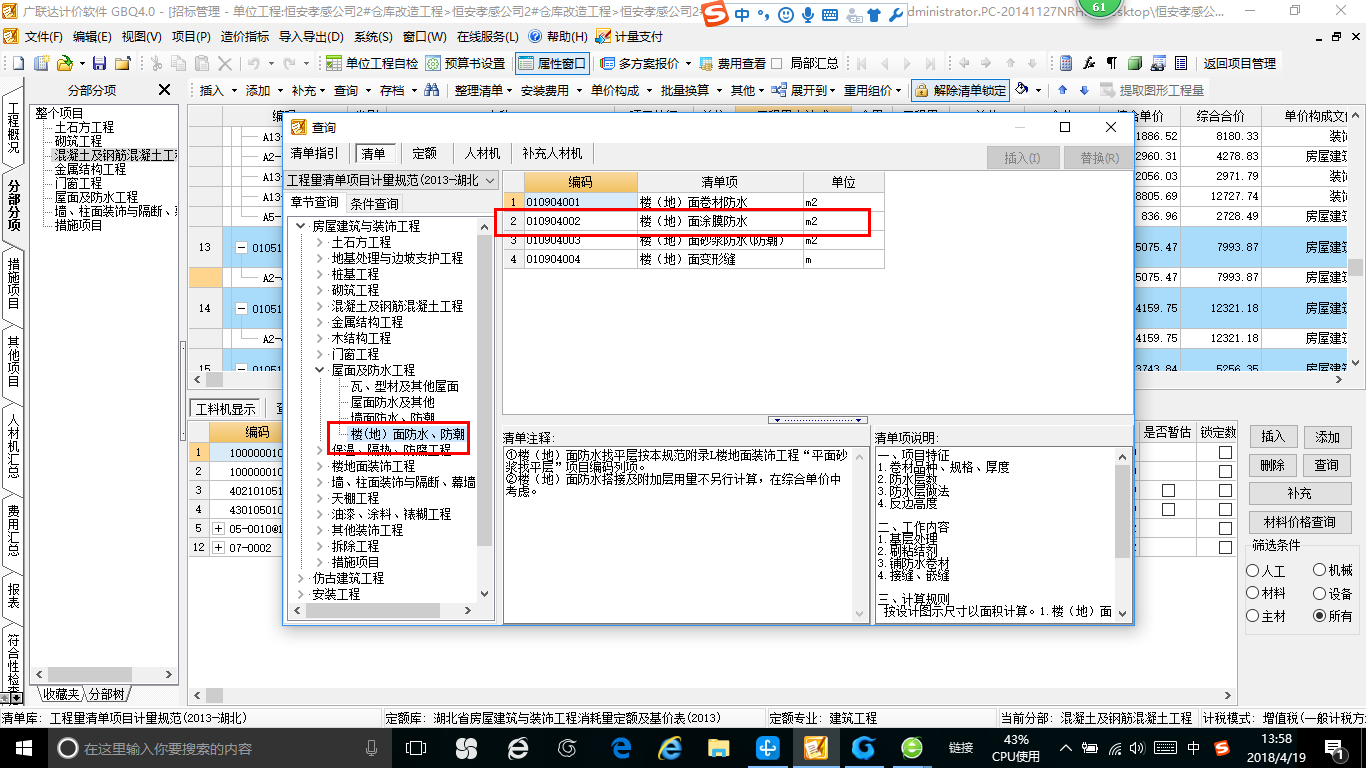Click the 单位工程自检 toolbar item
This screenshot has width=1366, height=768.
click(x=372, y=63)
